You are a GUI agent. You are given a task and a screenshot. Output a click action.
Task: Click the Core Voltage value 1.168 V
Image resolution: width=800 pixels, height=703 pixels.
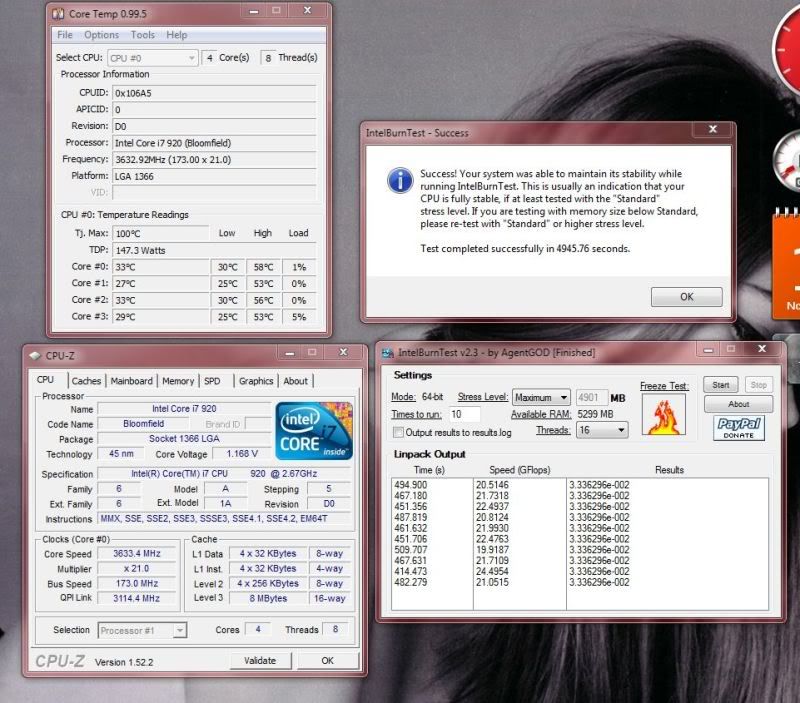click(x=242, y=454)
